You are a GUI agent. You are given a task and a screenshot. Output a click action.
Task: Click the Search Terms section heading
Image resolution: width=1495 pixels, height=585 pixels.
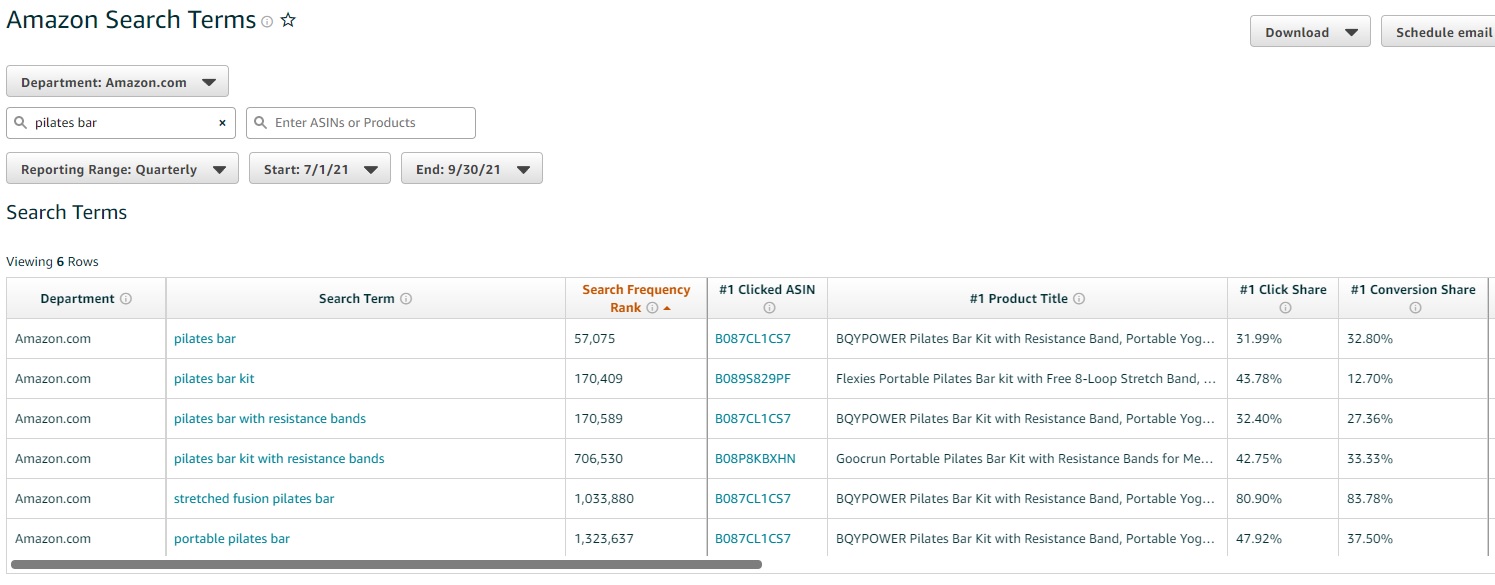point(67,212)
